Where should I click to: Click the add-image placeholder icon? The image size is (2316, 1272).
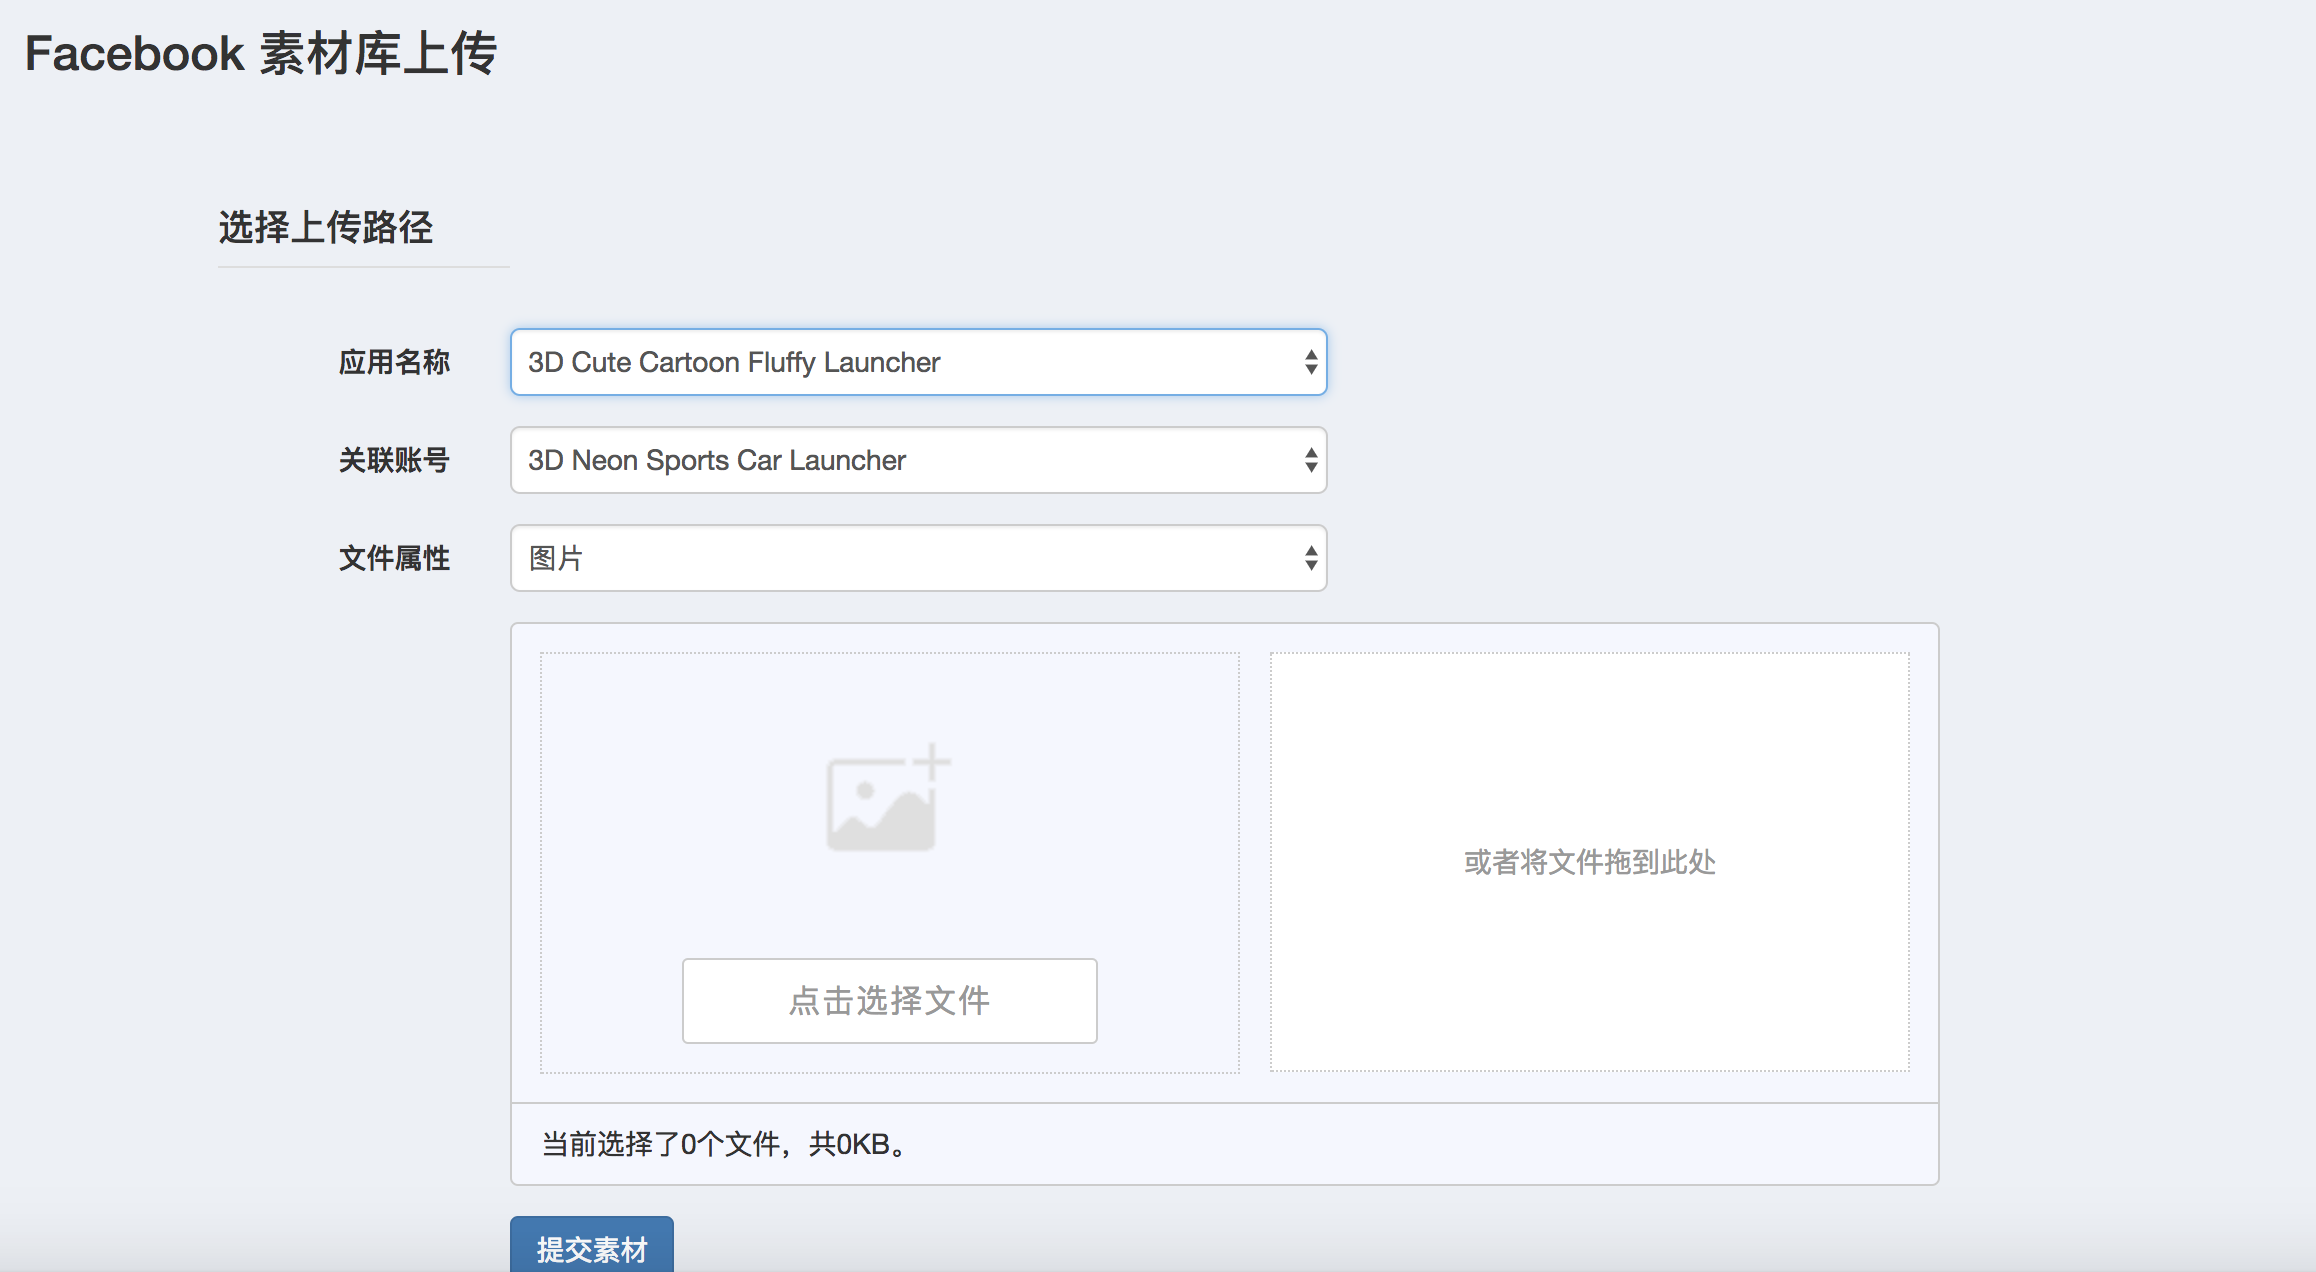coord(888,798)
